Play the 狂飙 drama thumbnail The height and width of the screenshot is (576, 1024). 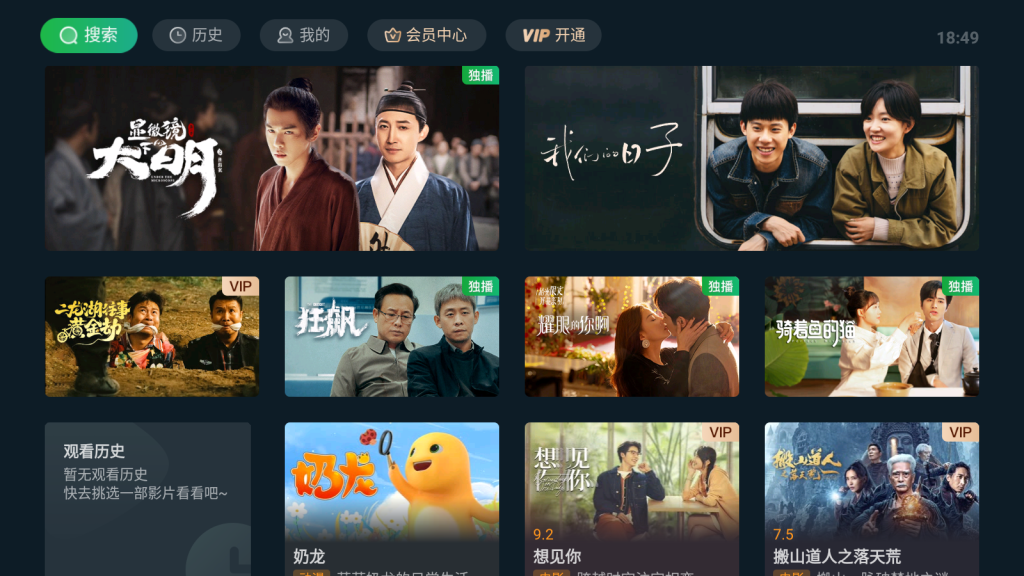coord(392,336)
